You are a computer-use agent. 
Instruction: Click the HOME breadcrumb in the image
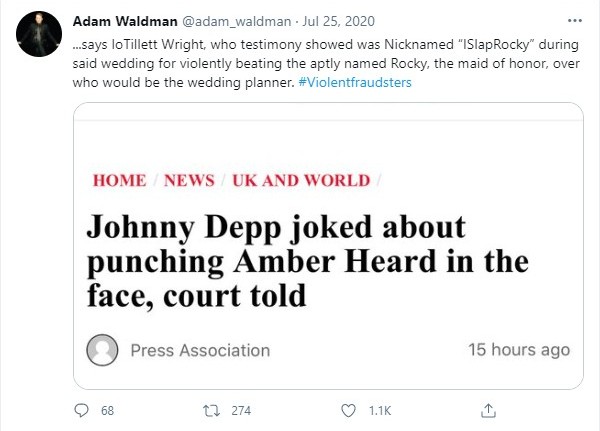tap(119, 180)
